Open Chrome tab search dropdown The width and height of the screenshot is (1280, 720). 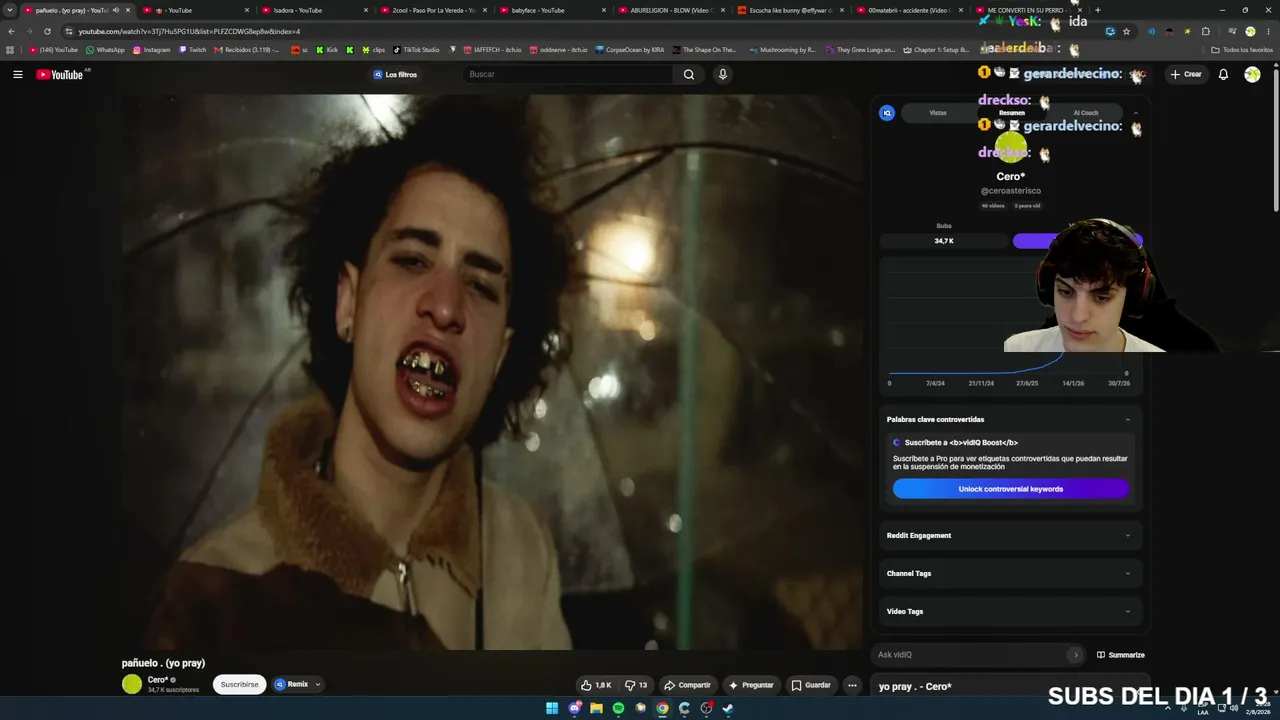point(9,10)
